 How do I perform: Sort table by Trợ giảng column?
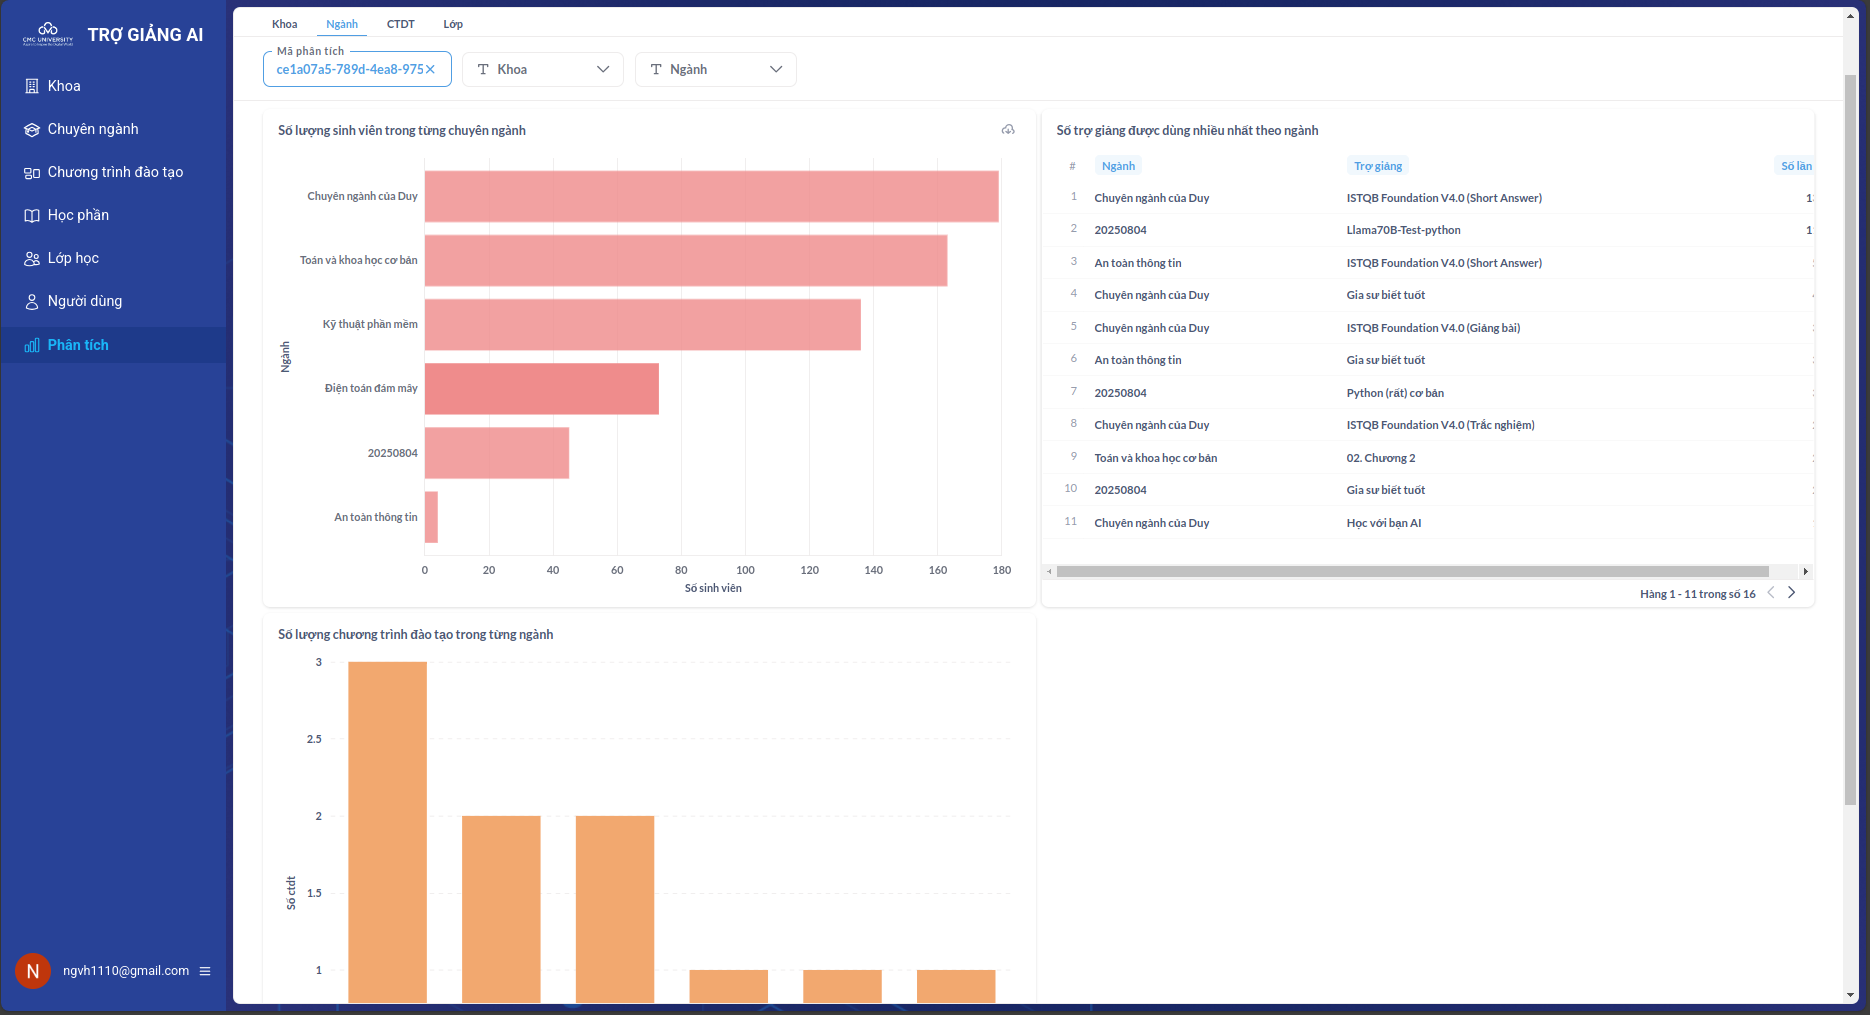click(x=1377, y=166)
